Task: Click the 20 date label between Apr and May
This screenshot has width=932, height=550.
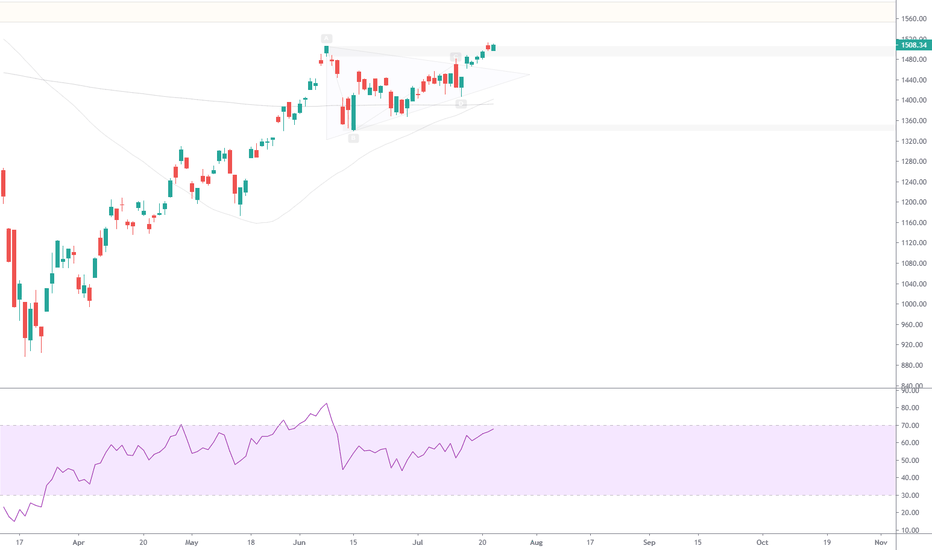Action: (x=143, y=542)
